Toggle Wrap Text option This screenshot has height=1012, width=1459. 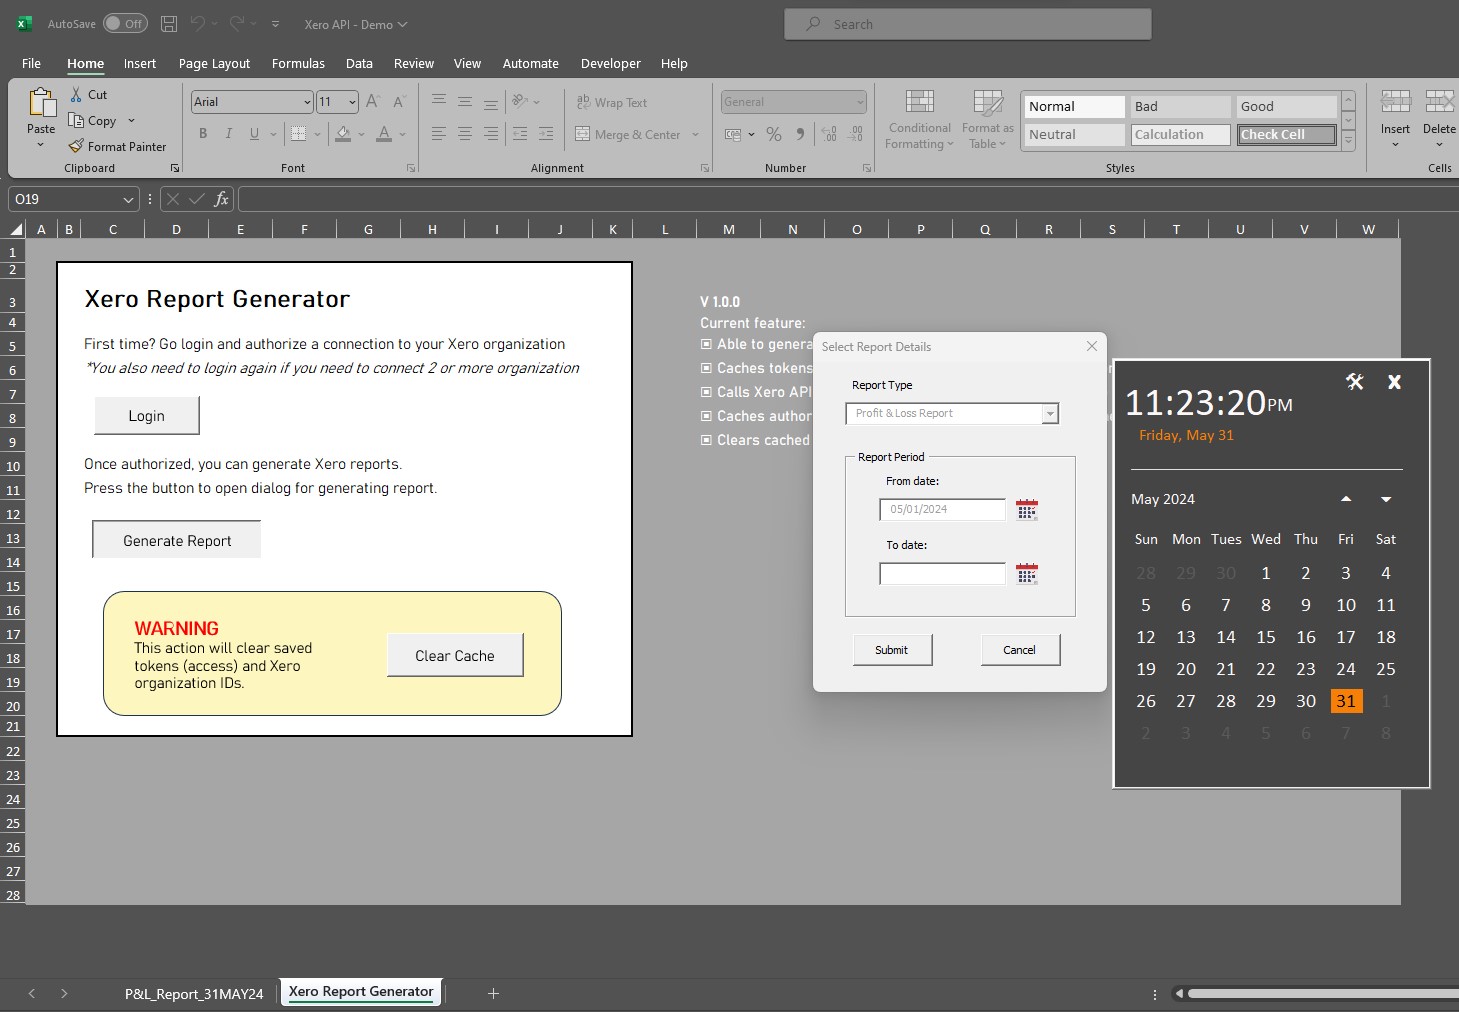point(612,102)
